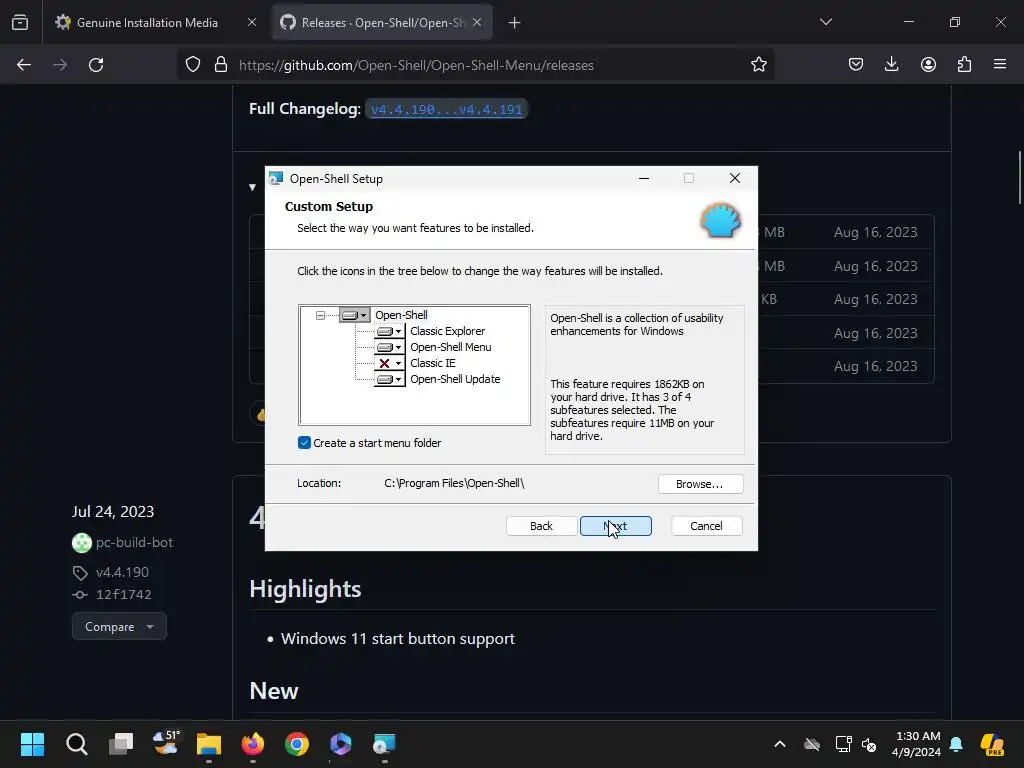Open the v4.4.190 tag link
The height and width of the screenshot is (768, 1024).
[122, 572]
